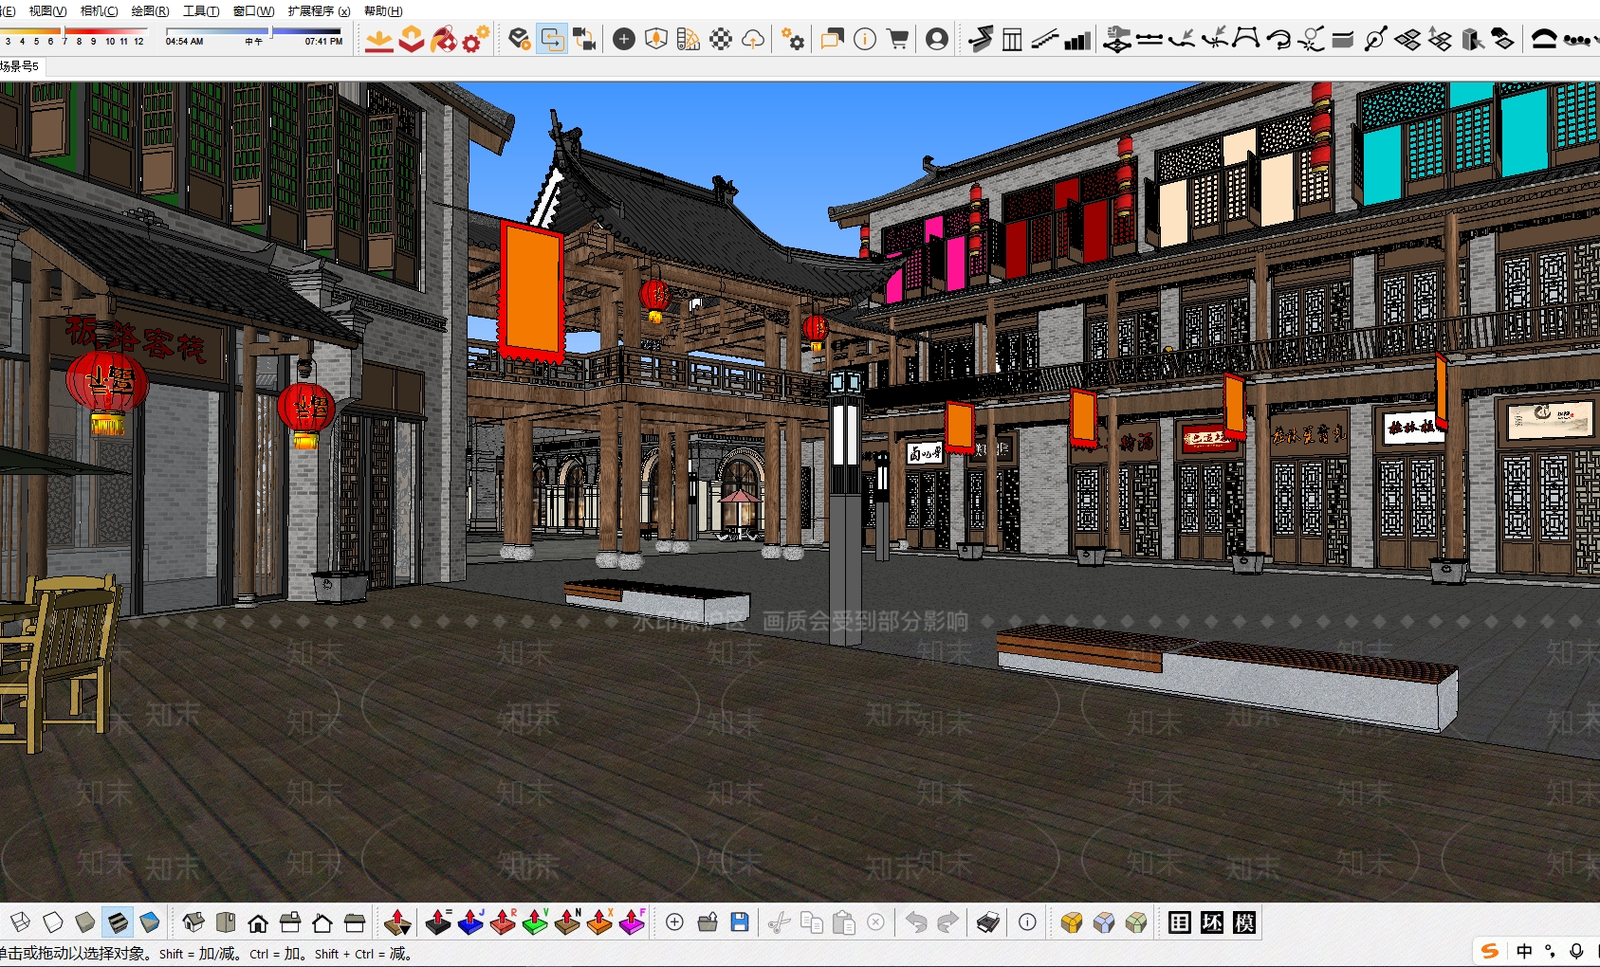Image resolution: width=1600 pixels, height=967 pixels.
Task: Click the spiral loop curve tool icon
Action: (x=1278, y=39)
